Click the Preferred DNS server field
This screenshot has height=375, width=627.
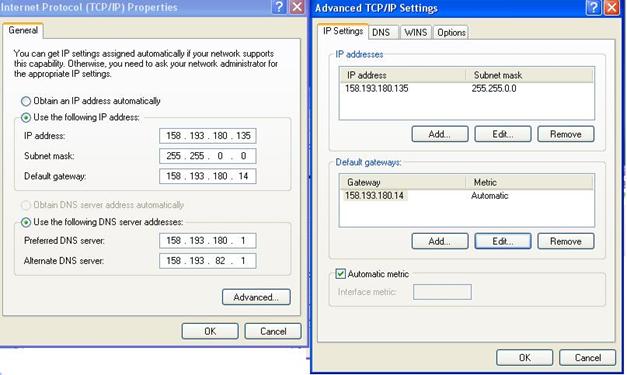[208, 241]
